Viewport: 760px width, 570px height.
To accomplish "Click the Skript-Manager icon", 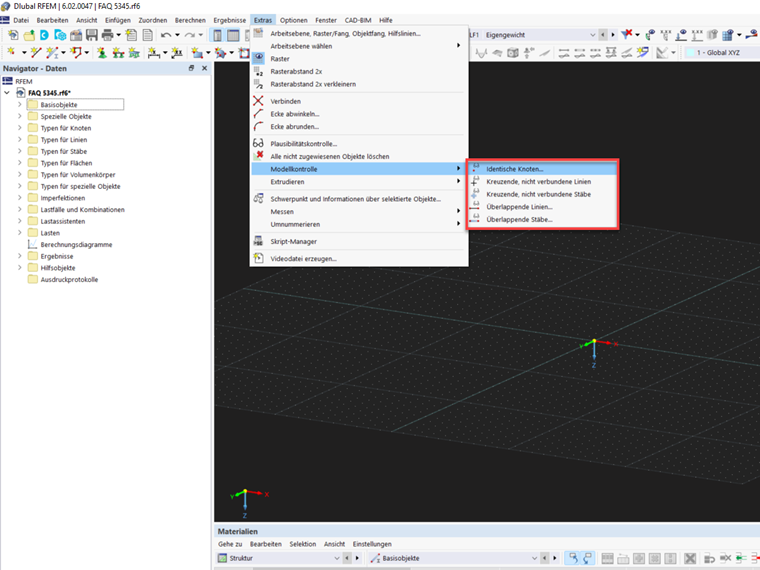I will [258, 241].
